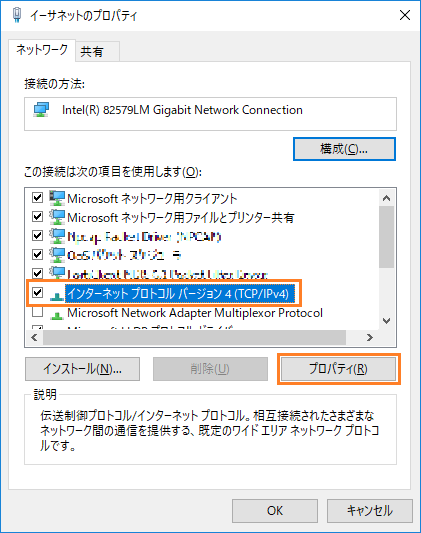
Task: Click the Ethernet plug icon in title bar
Action: 17,15
